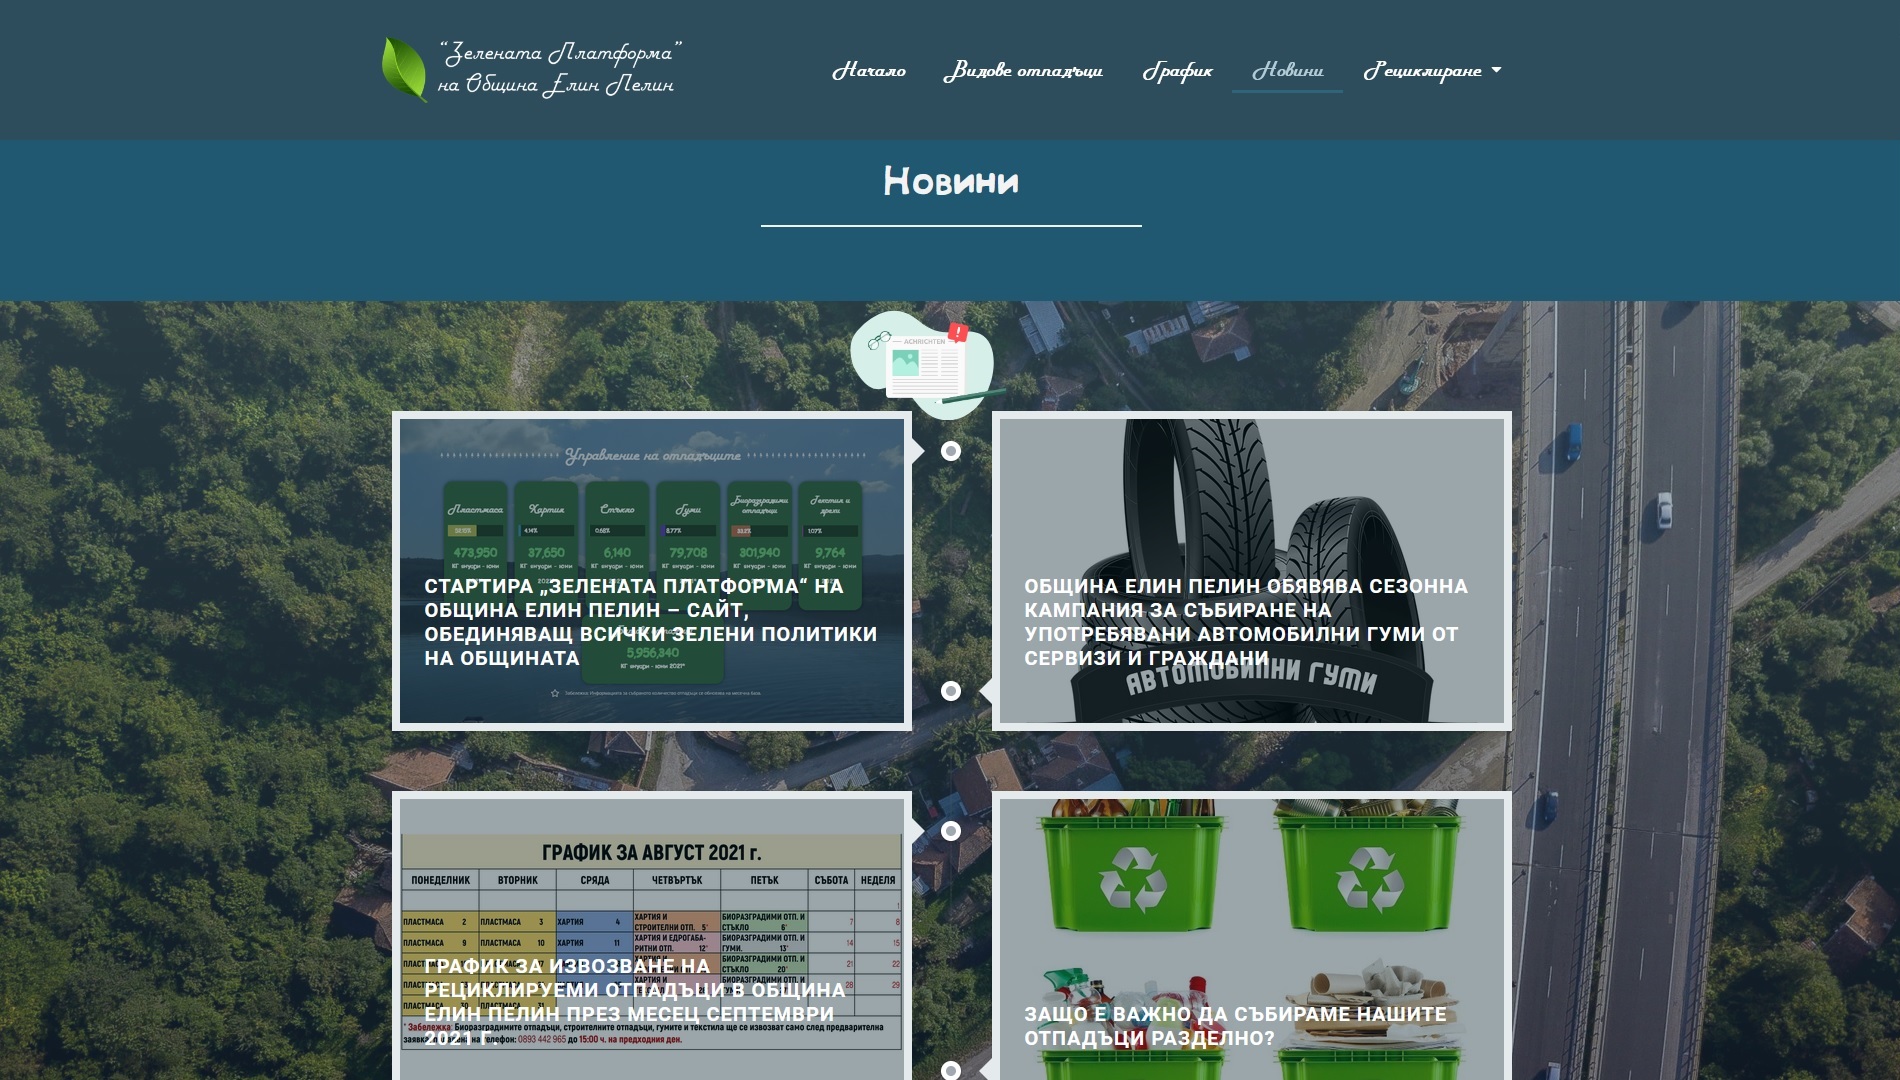This screenshot has height=1080, width=1900.
Task: Open article on separate waste collection importance
Action: point(1234,1025)
